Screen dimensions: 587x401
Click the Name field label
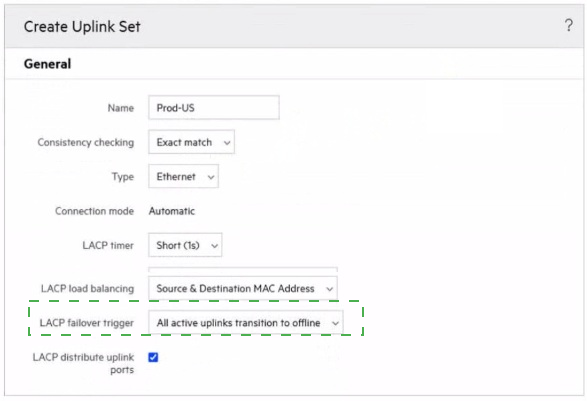(121, 108)
